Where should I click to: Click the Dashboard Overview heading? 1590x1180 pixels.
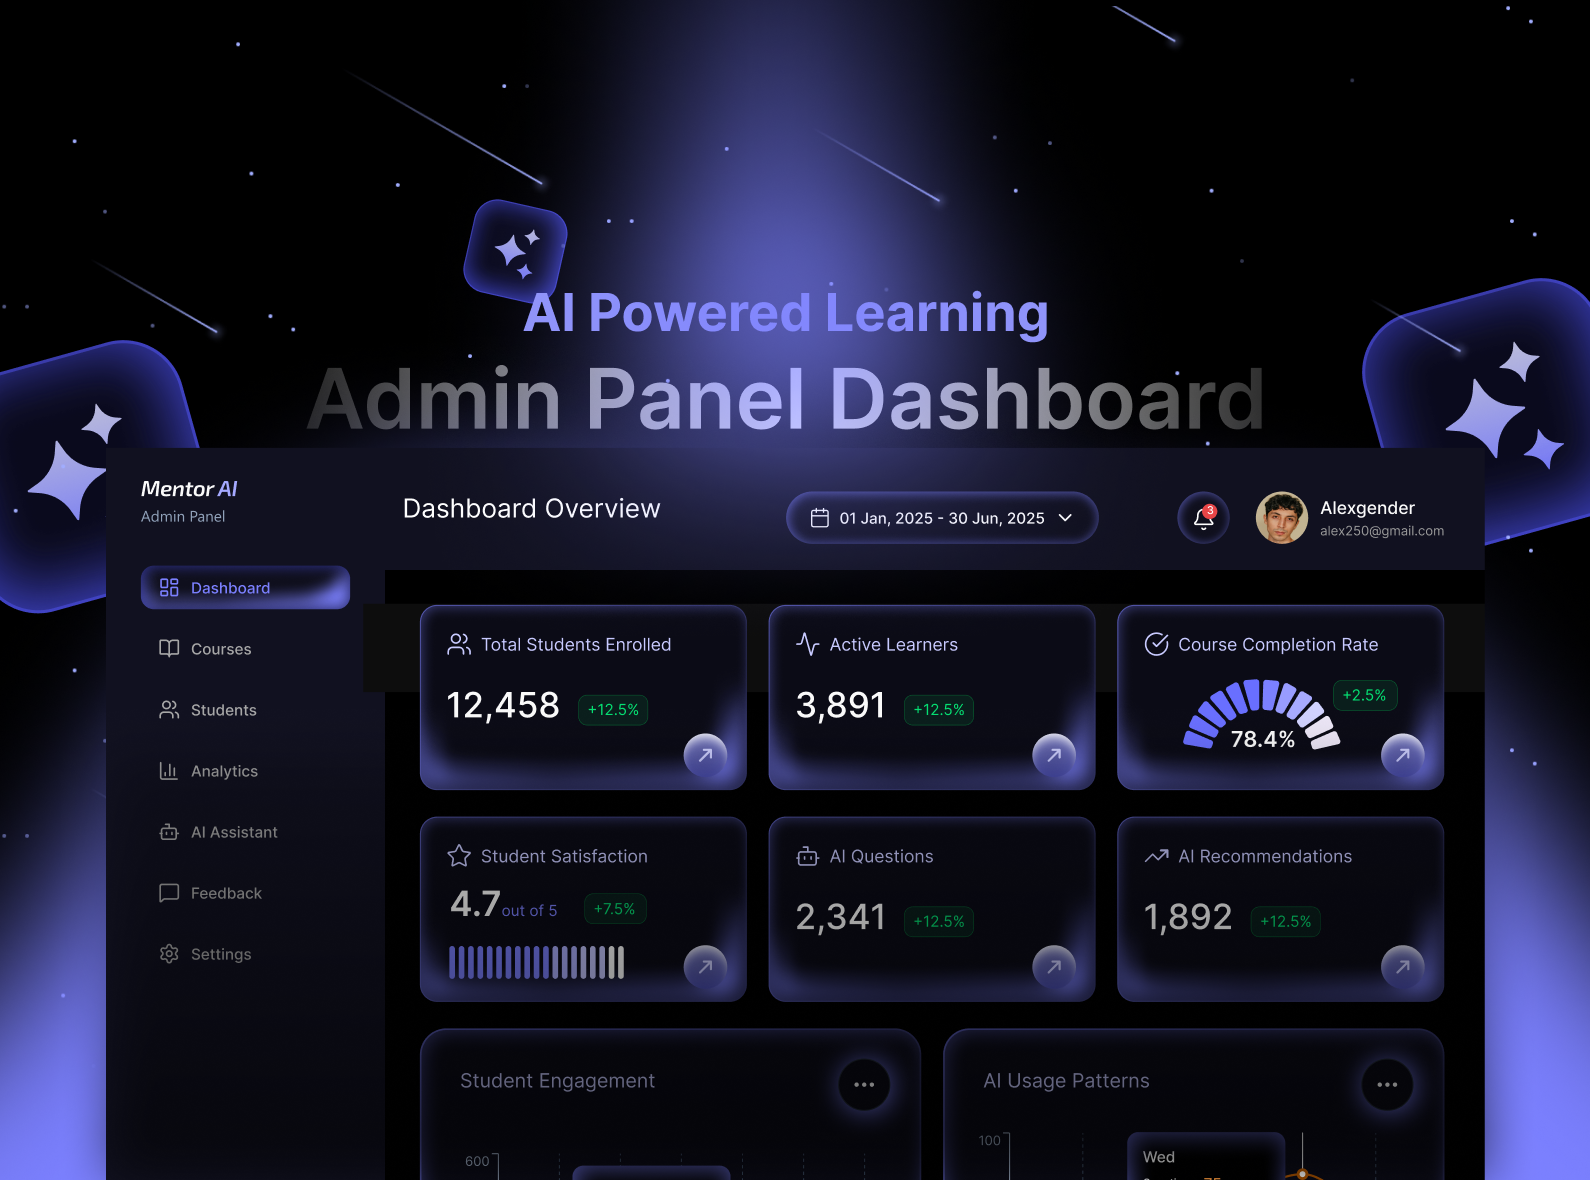(532, 509)
